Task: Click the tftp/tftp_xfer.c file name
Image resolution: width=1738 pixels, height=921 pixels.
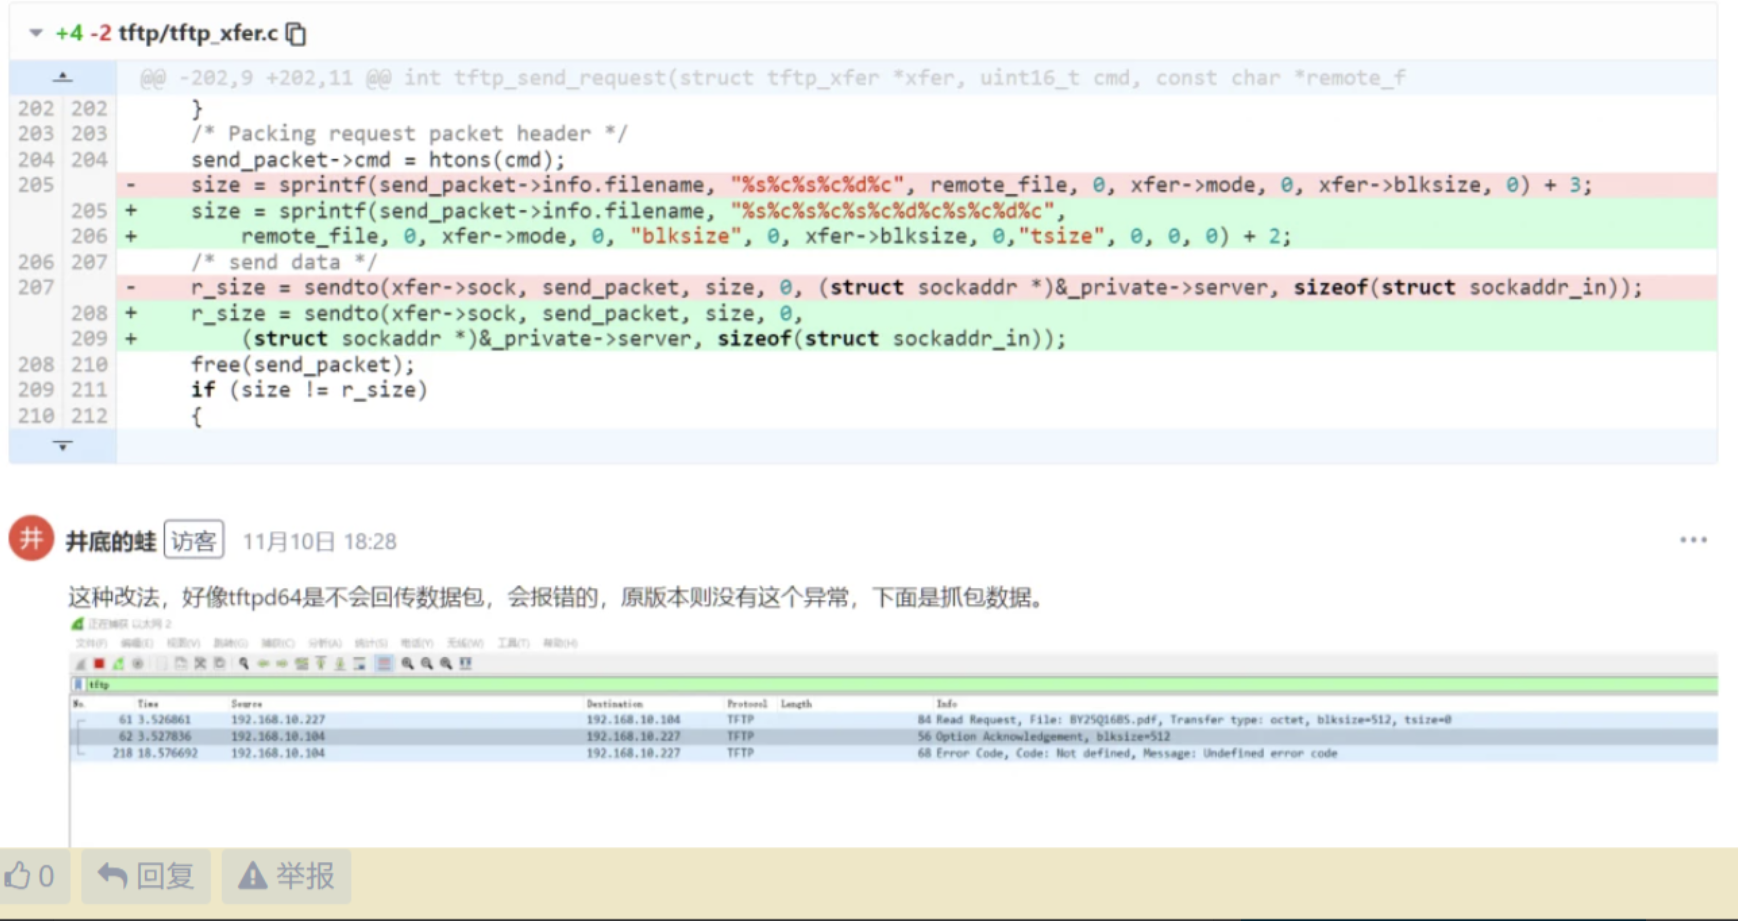Action: (198, 33)
